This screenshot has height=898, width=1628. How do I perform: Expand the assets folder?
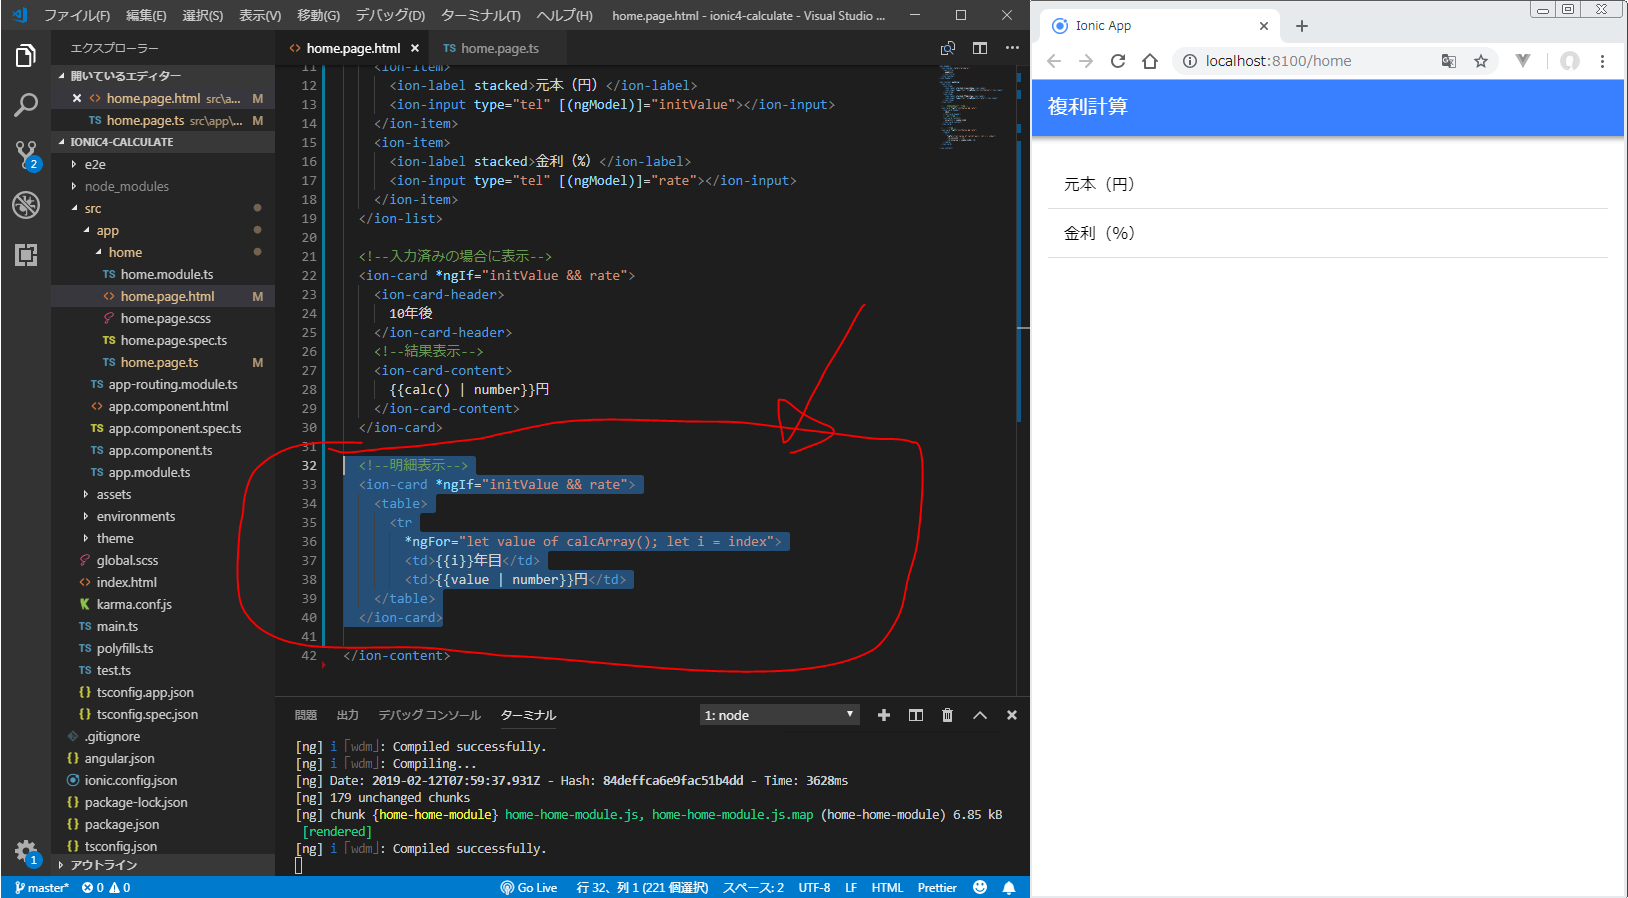coord(113,494)
